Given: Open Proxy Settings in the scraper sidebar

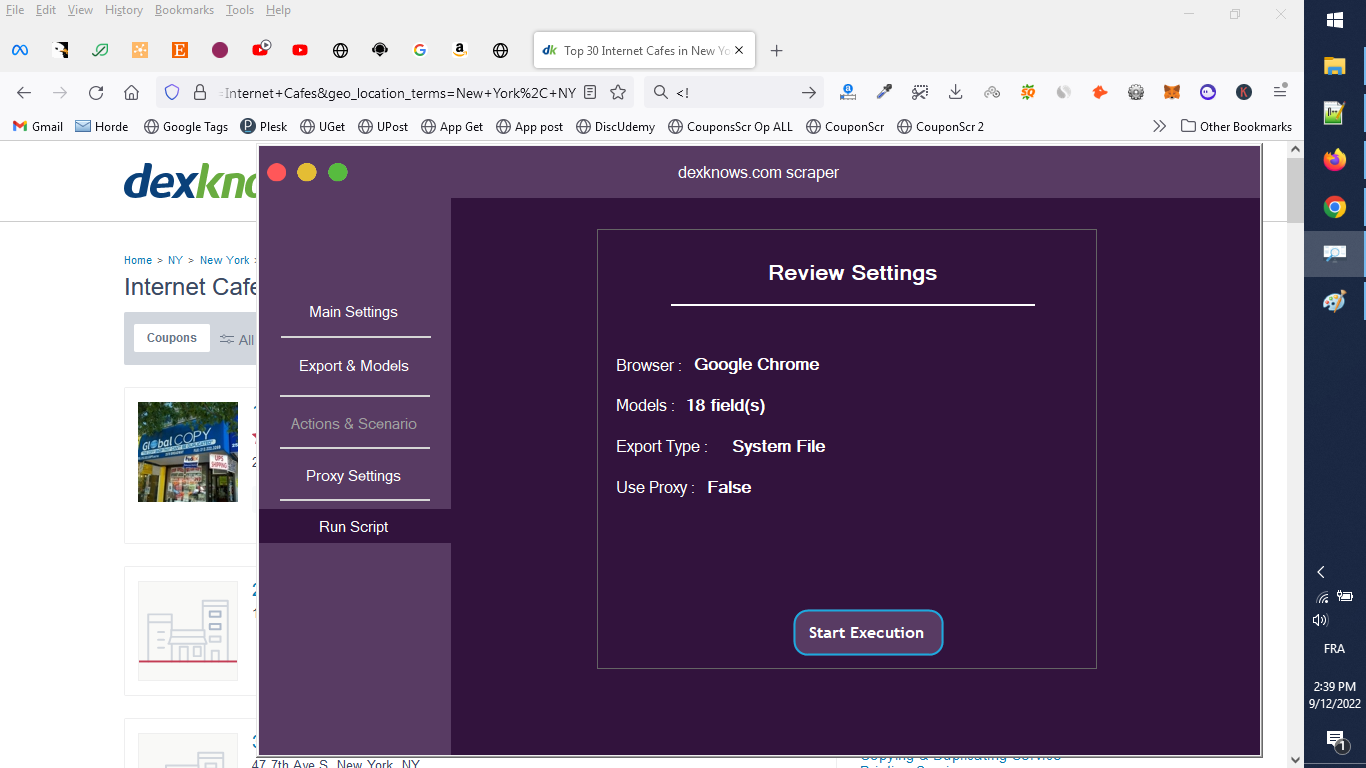Looking at the screenshot, I should [x=353, y=476].
